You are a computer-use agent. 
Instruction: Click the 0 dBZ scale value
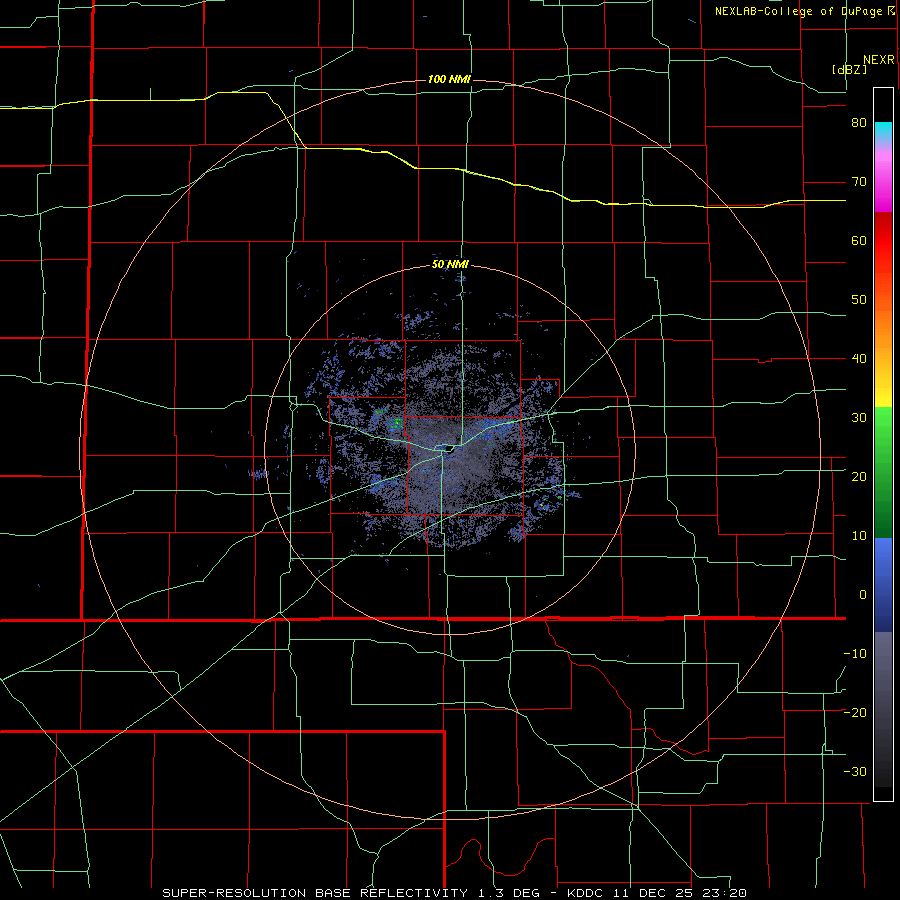(863, 595)
